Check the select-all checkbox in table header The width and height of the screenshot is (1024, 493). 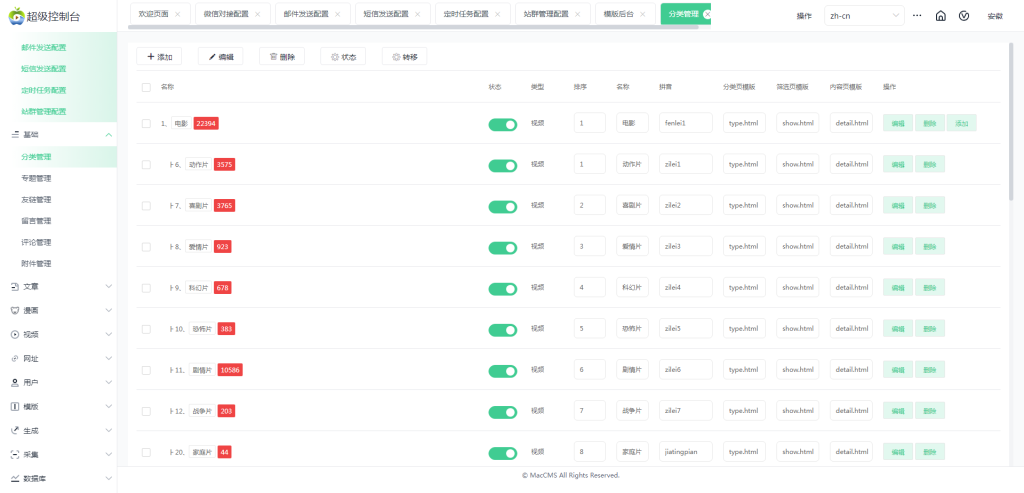click(146, 87)
